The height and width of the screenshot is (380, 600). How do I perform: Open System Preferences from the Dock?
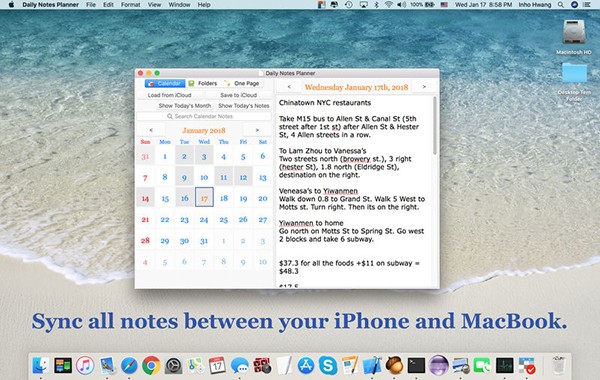click(173, 365)
